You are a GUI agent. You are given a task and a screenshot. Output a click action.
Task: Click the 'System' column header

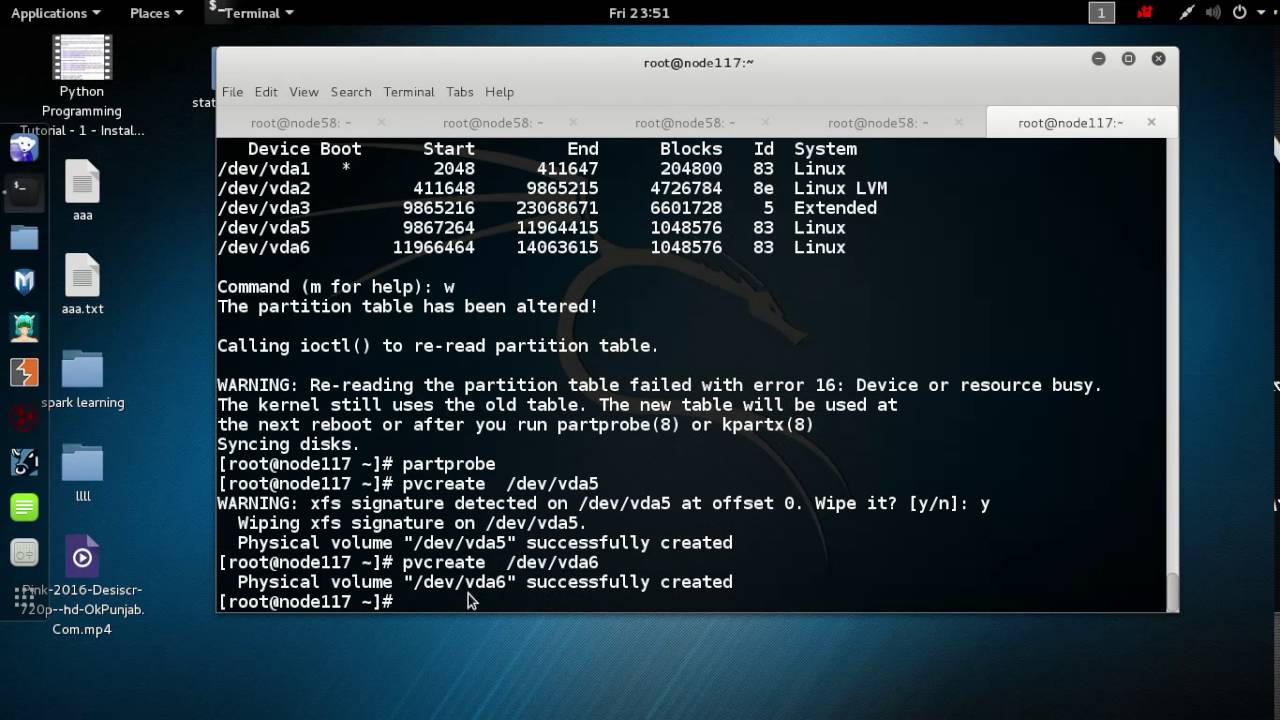pos(825,149)
